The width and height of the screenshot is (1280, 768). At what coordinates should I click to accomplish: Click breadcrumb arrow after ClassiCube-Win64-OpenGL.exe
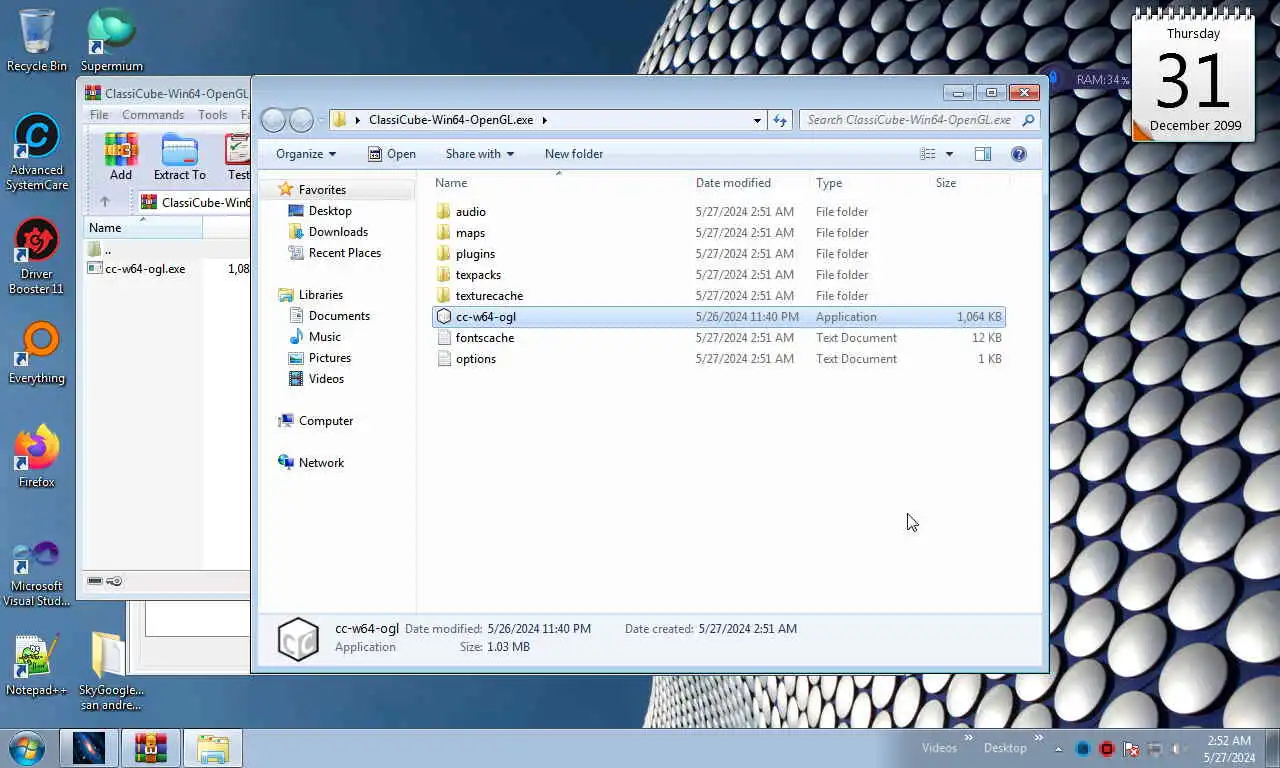coord(545,120)
